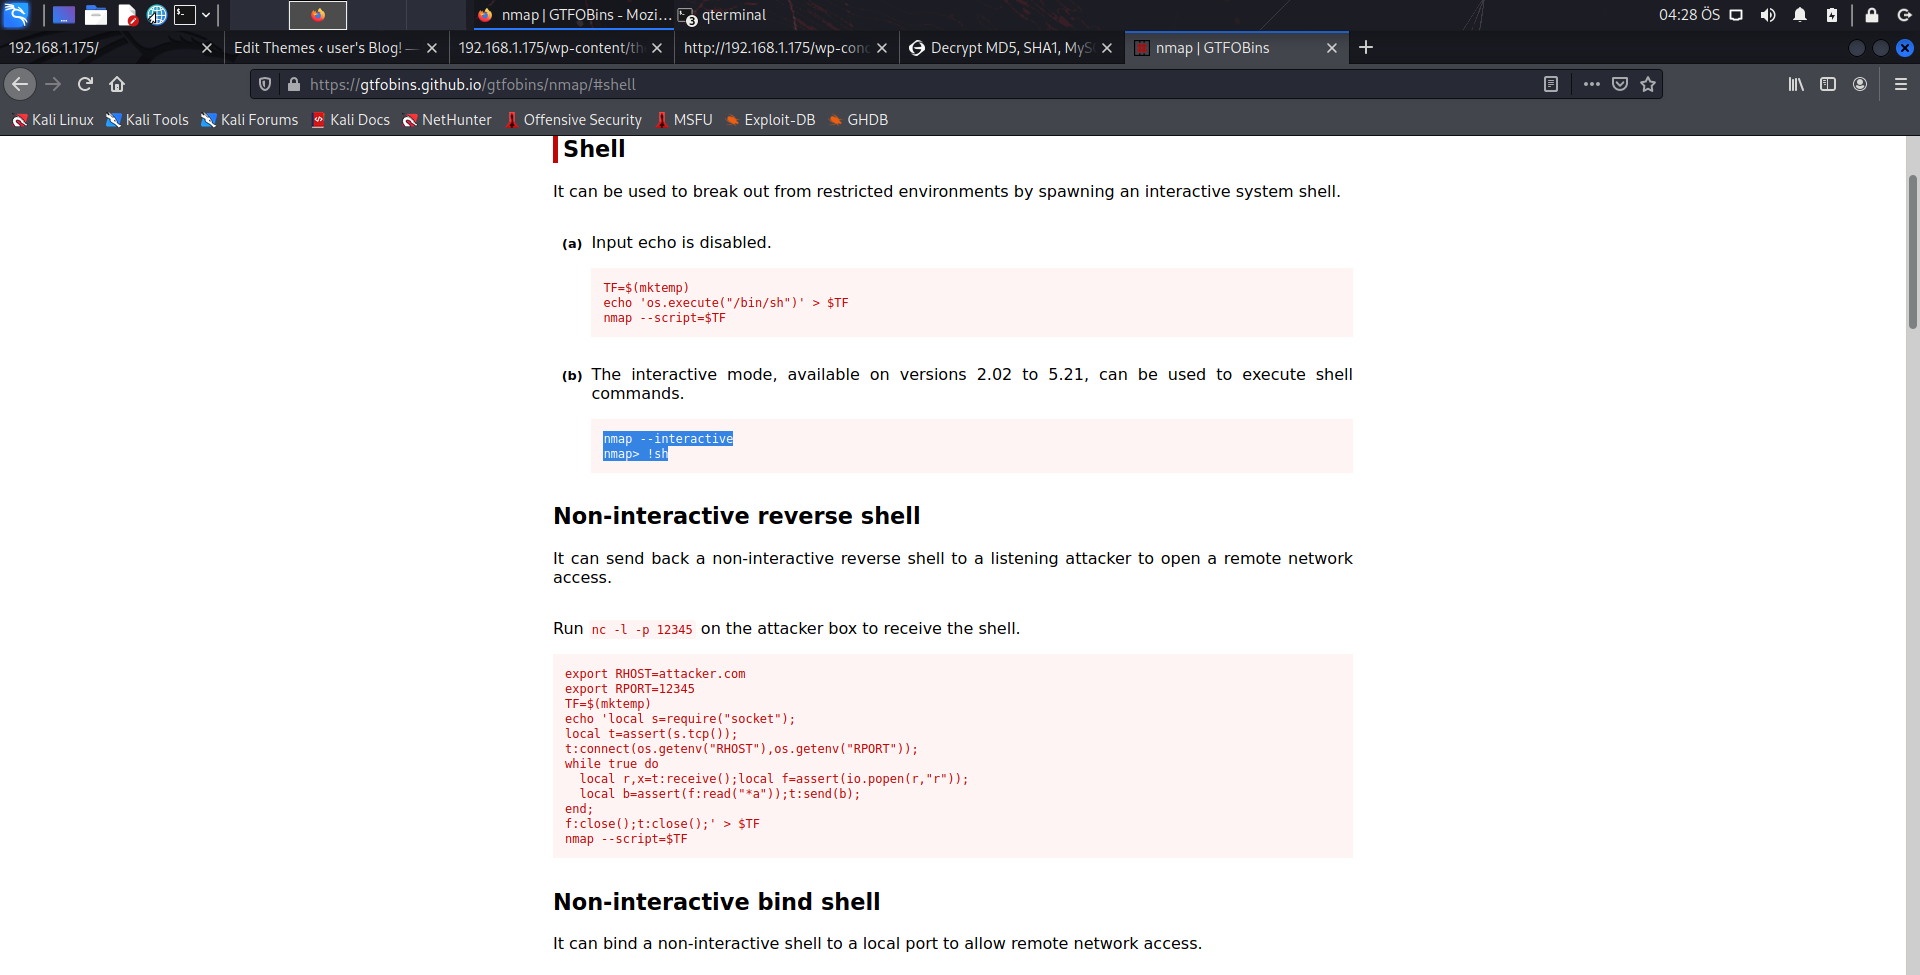
Task: Toggle reader view in the address bar
Action: 1551,84
